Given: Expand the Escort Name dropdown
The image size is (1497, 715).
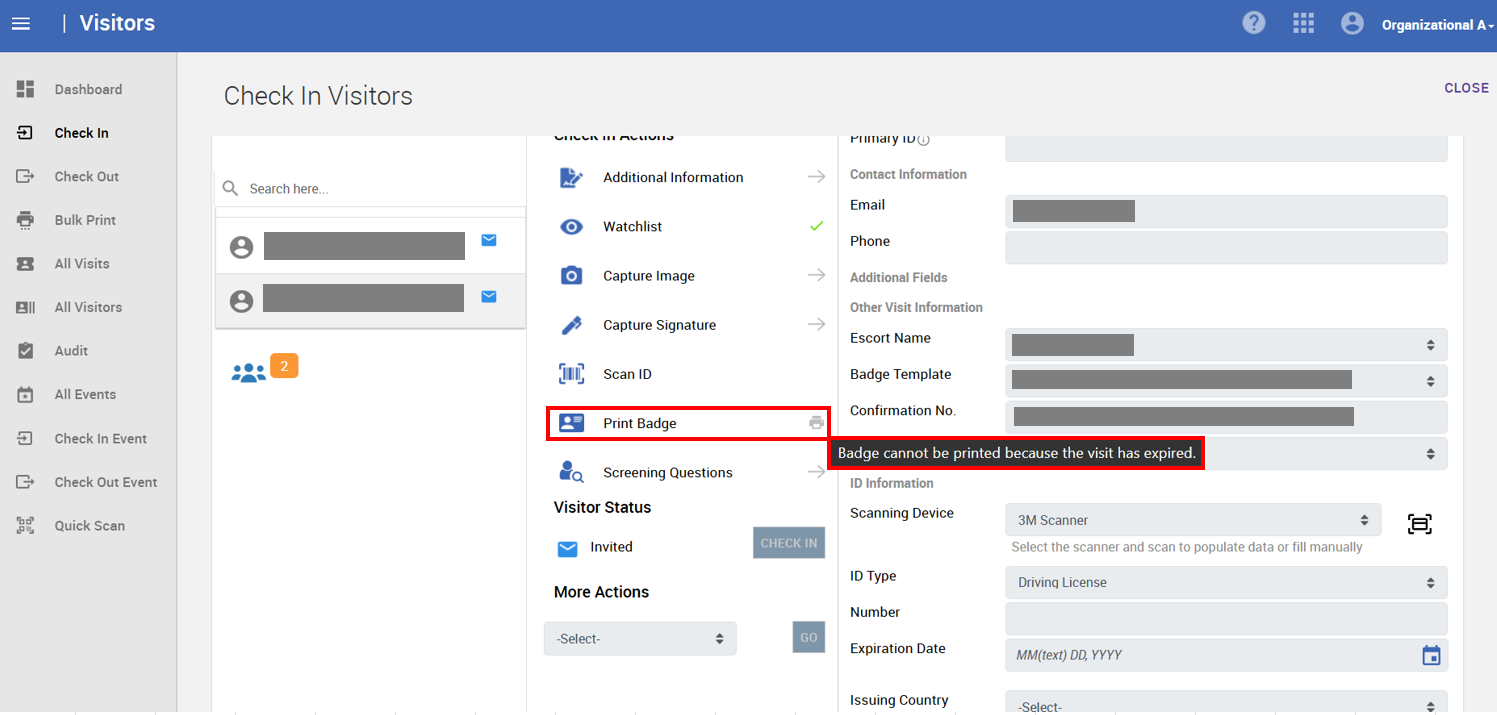Looking at the screenshot, I should 1225,345.
